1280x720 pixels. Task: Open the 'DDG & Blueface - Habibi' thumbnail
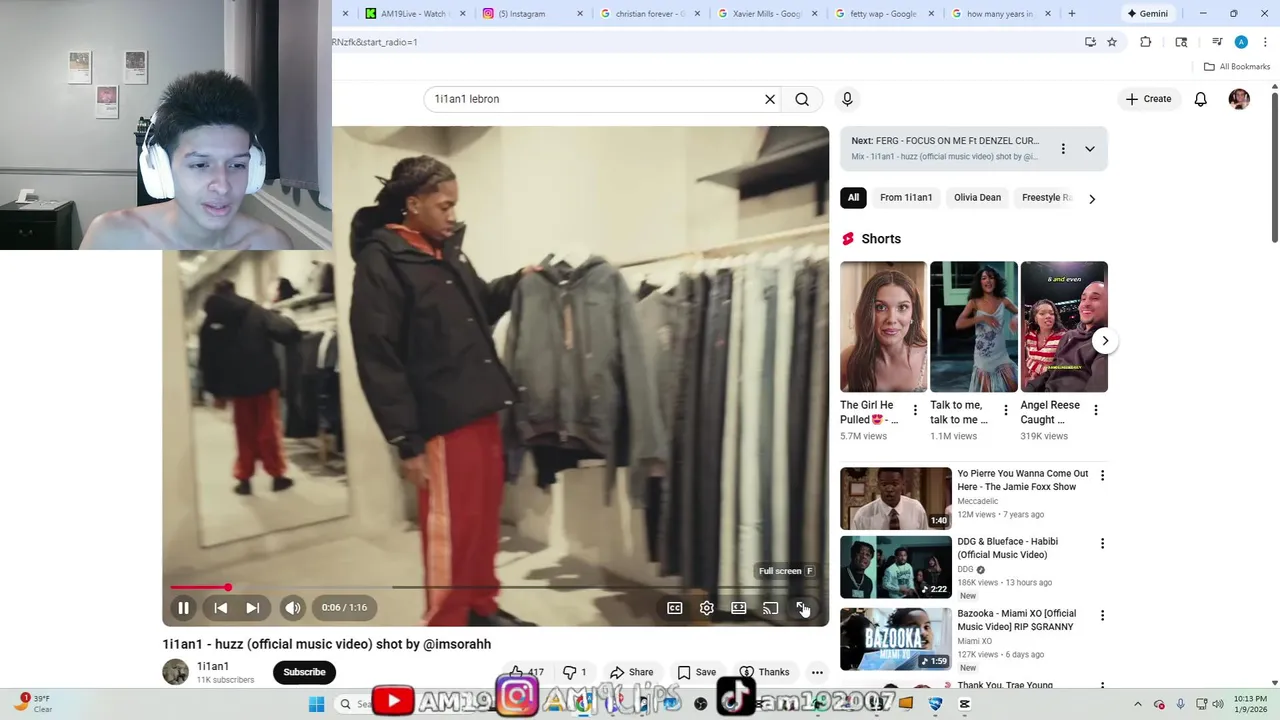[896, 567]
